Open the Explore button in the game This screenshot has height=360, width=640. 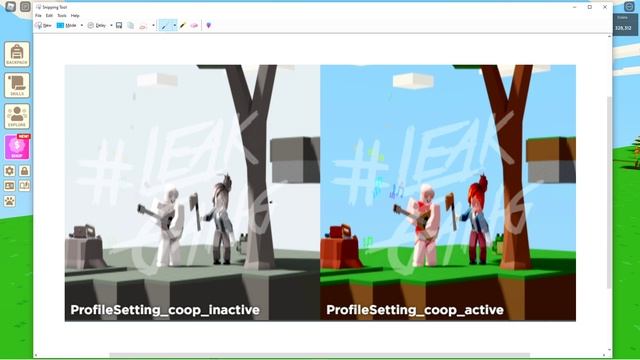coord(17,116)
